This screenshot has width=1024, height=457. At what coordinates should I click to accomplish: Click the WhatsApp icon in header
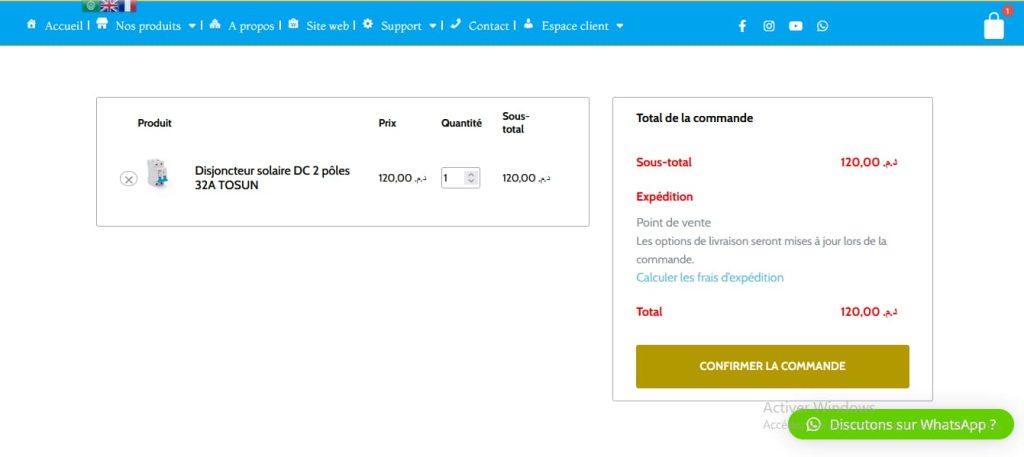[x=822, y=26]
